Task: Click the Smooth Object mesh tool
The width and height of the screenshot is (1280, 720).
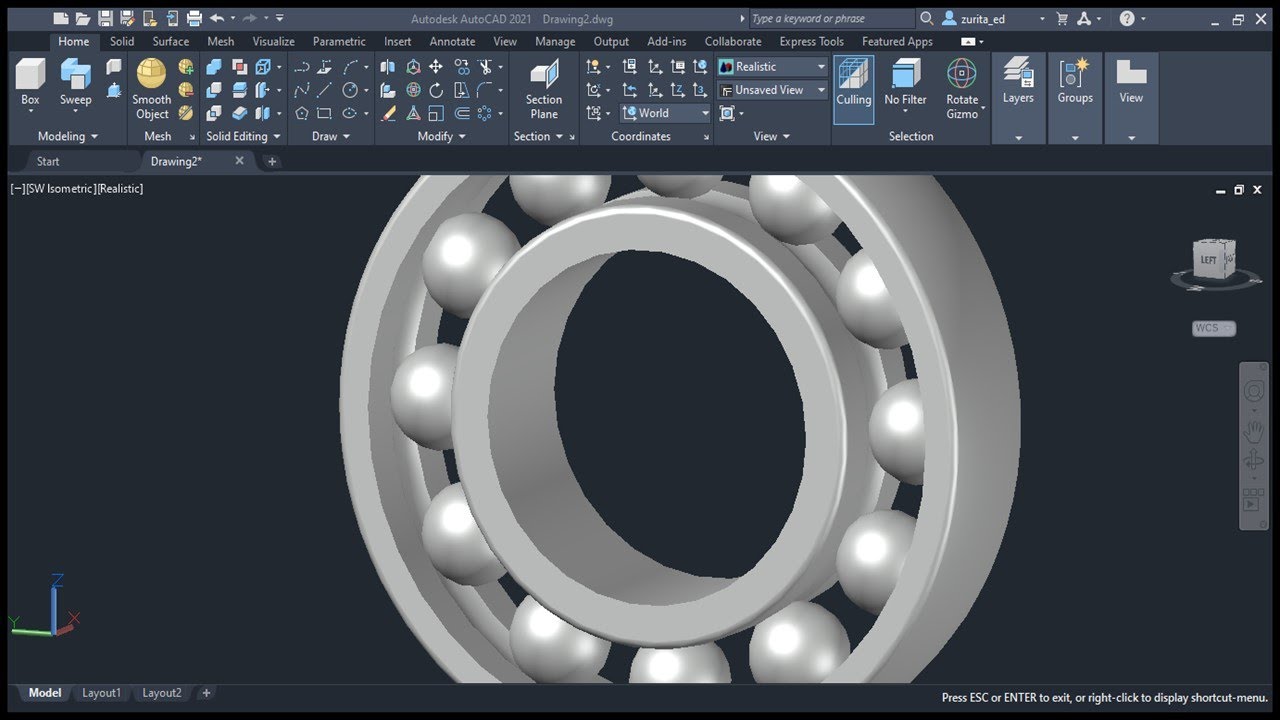Action: point(152,89)
